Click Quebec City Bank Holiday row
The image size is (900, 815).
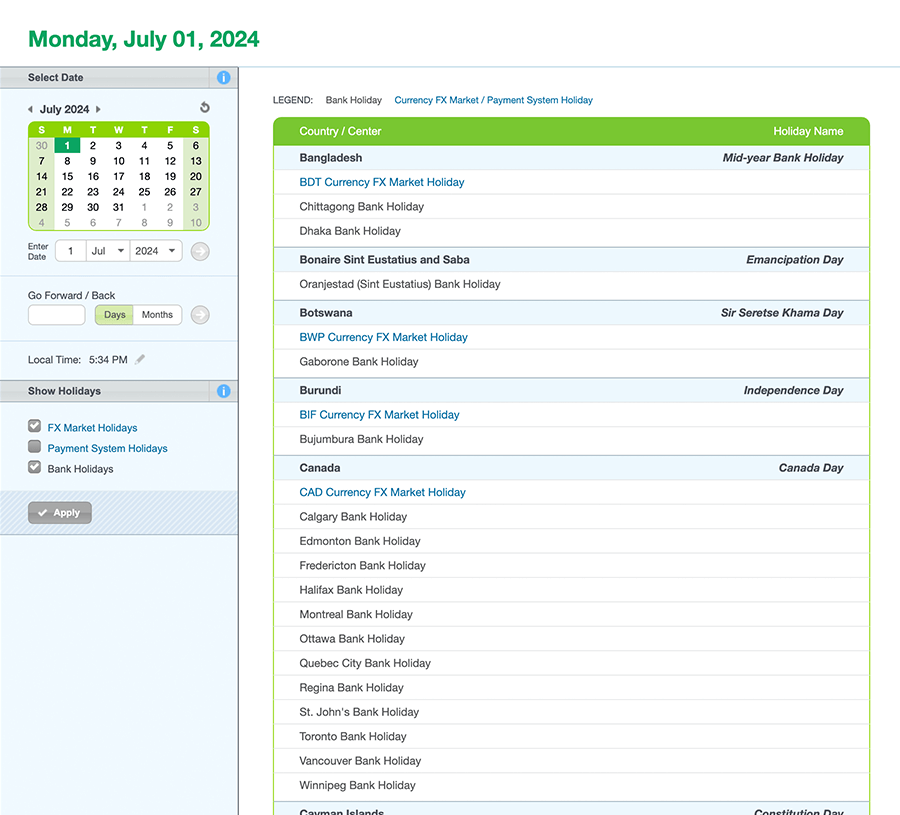pyautogui.click(x=571, y=663)
